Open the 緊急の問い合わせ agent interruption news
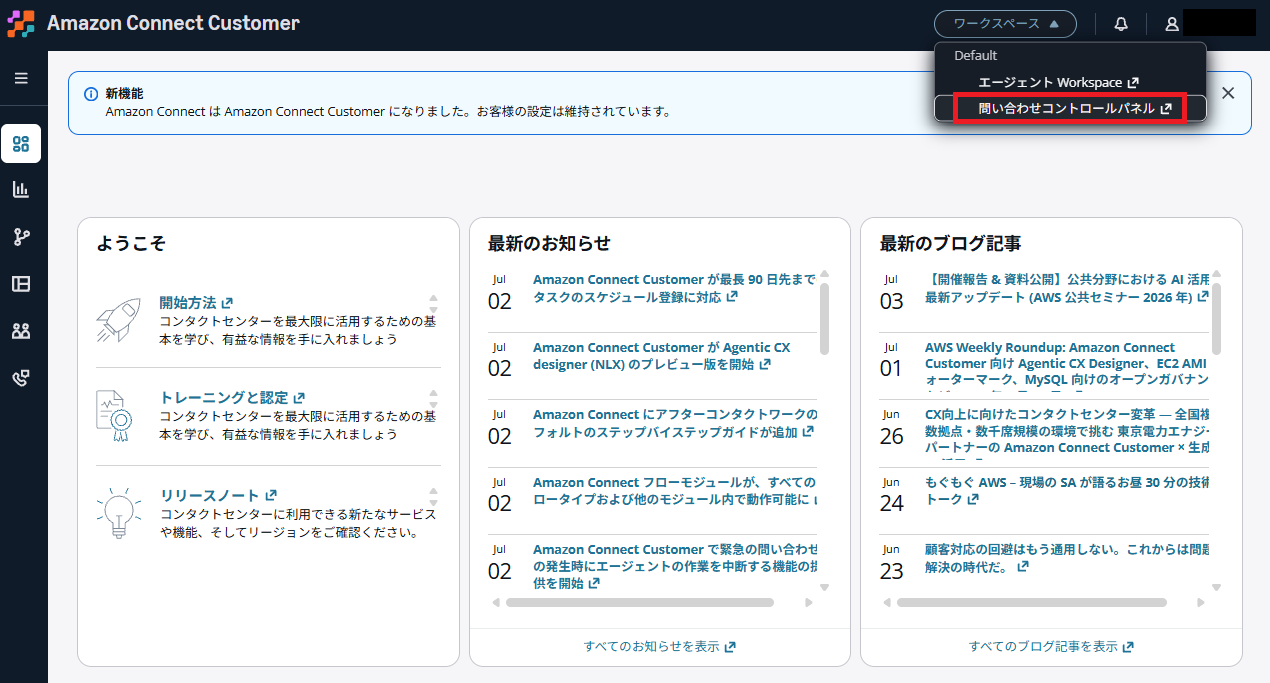 tap(675, 566)
